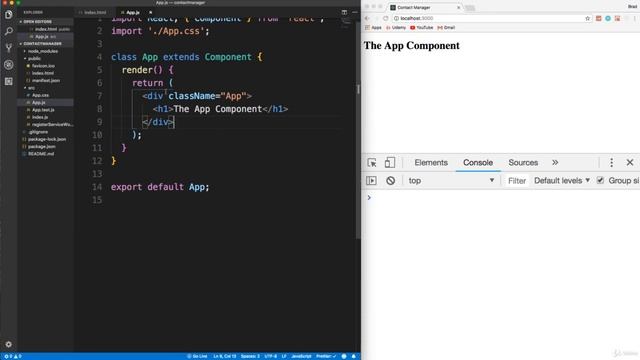Viewport: 640px width, 360px height.
Task: Reload the localhost page
Action: [x=385, y=18]
